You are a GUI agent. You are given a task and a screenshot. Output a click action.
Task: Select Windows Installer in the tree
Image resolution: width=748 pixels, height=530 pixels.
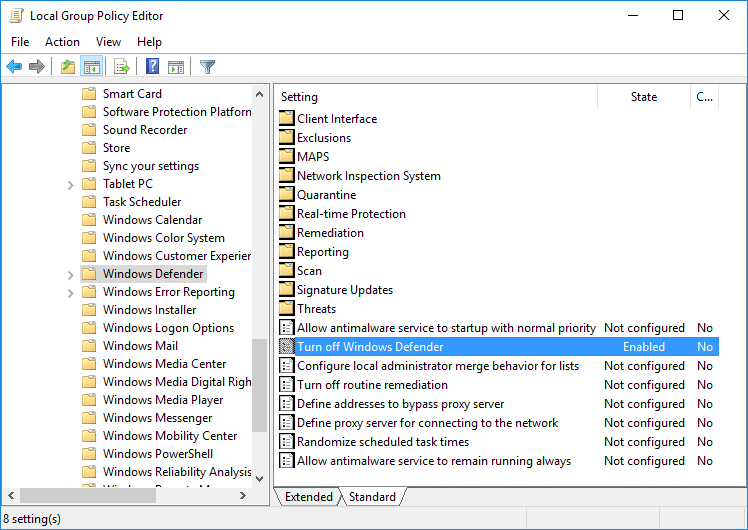(149, 310)
